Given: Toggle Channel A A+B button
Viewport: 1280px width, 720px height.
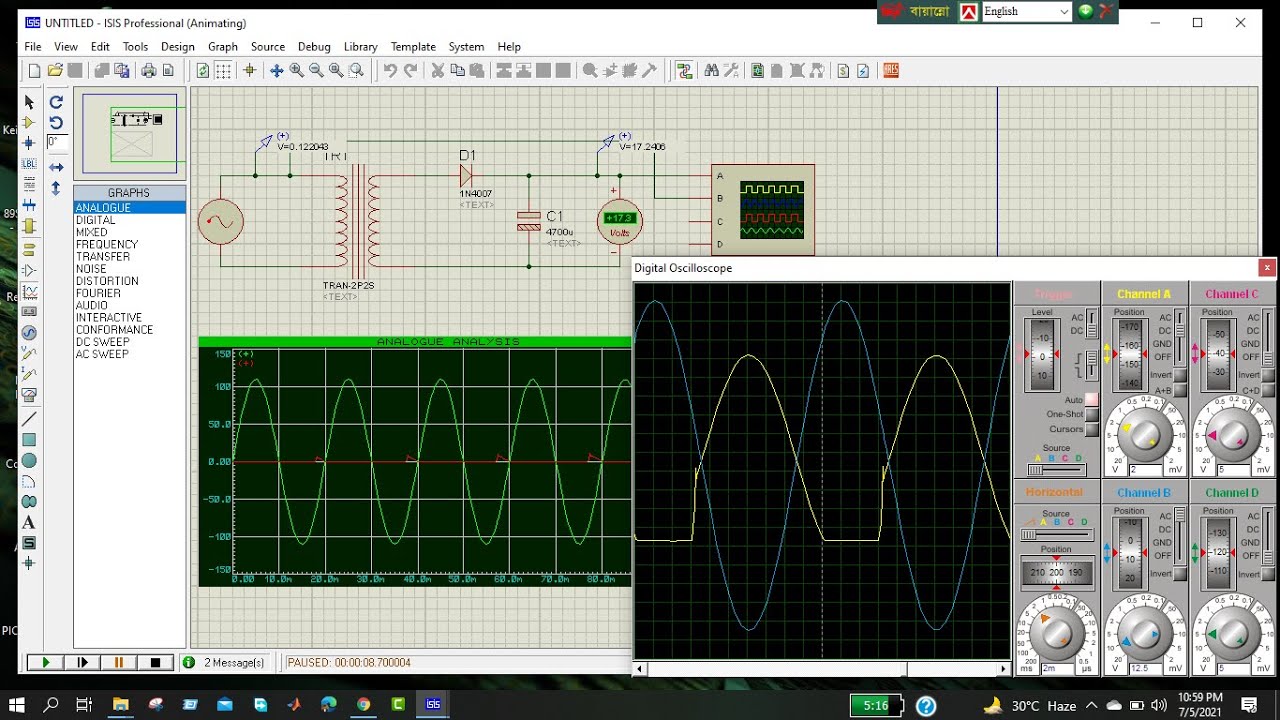Looking at the screenshot, I should pos(1181,390).
